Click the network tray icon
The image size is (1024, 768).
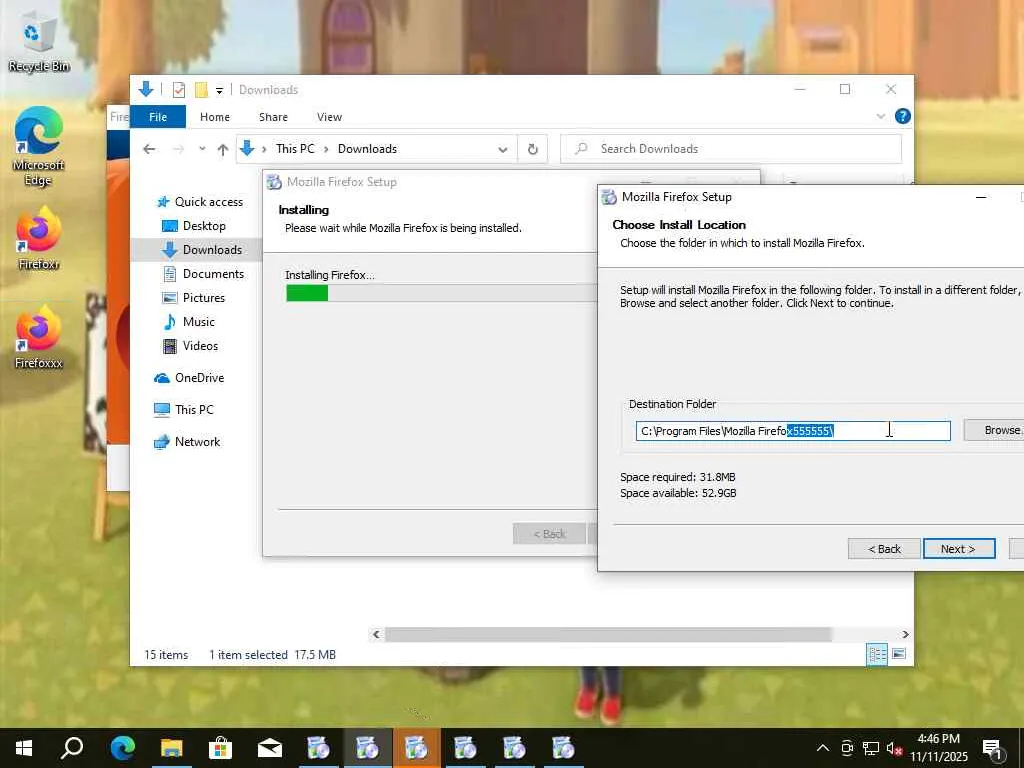tap(871, 748)
